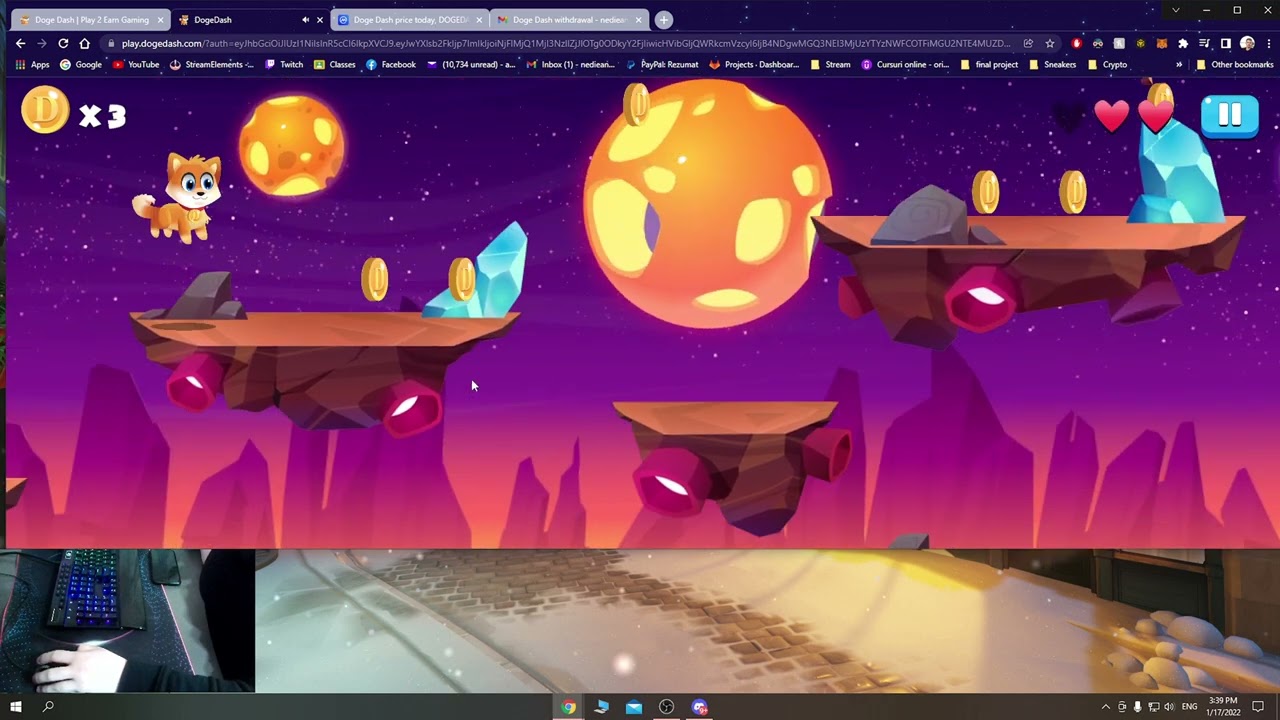1280x720 pixels.
Task: Open a new browser tab
Action: coord(663,19)
